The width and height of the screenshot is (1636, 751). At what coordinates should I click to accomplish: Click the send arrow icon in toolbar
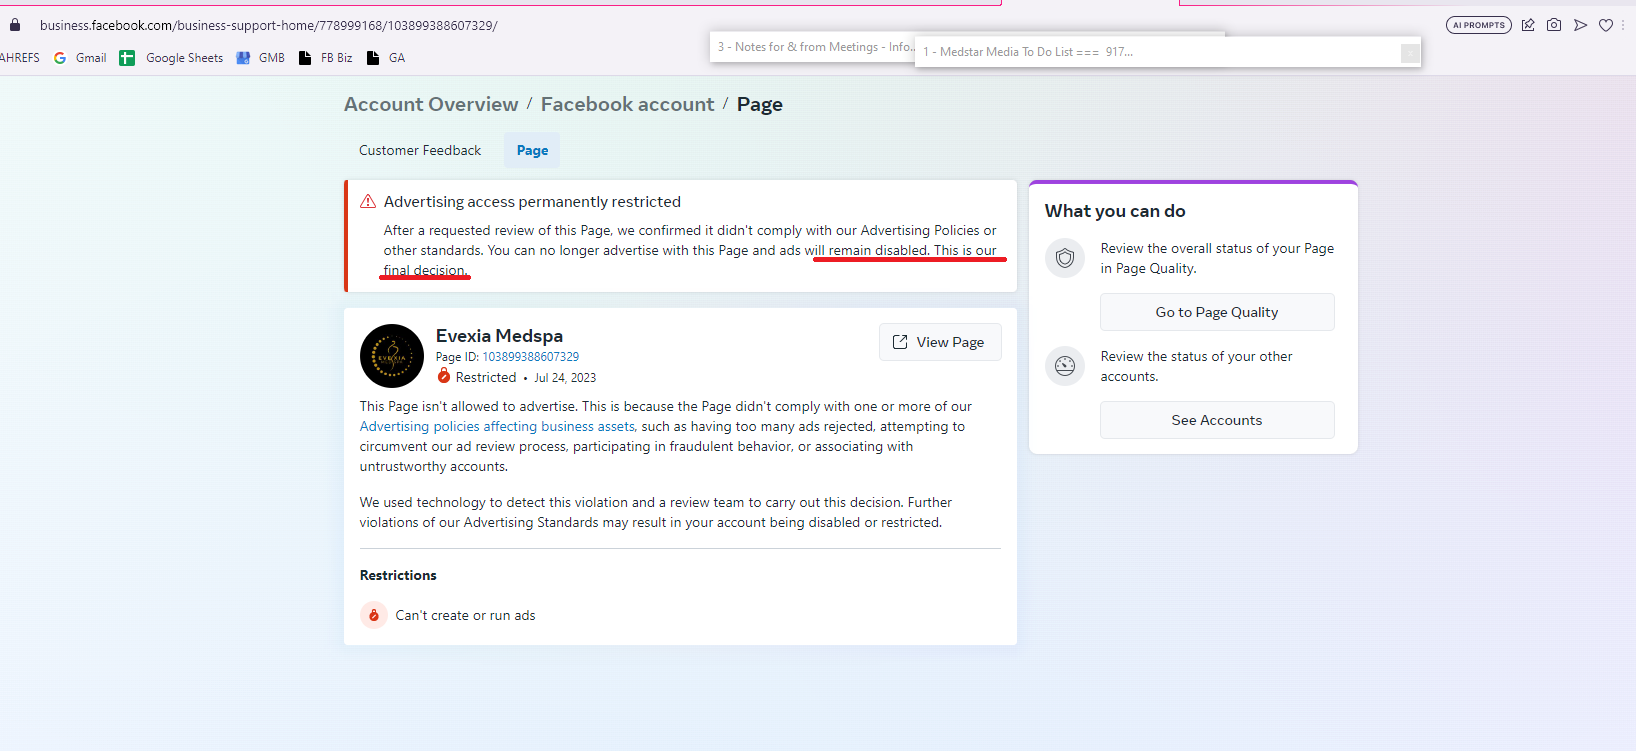1580,25
